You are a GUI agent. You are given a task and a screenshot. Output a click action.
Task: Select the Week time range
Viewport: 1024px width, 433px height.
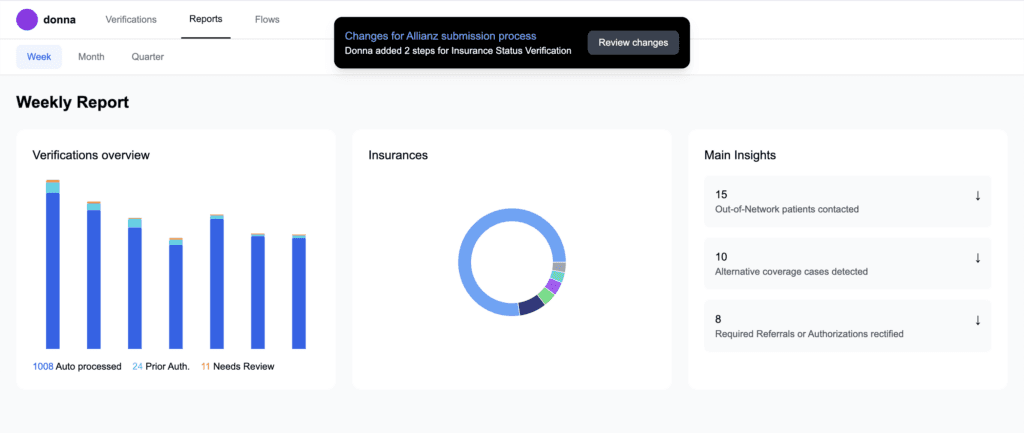point(39,57)
